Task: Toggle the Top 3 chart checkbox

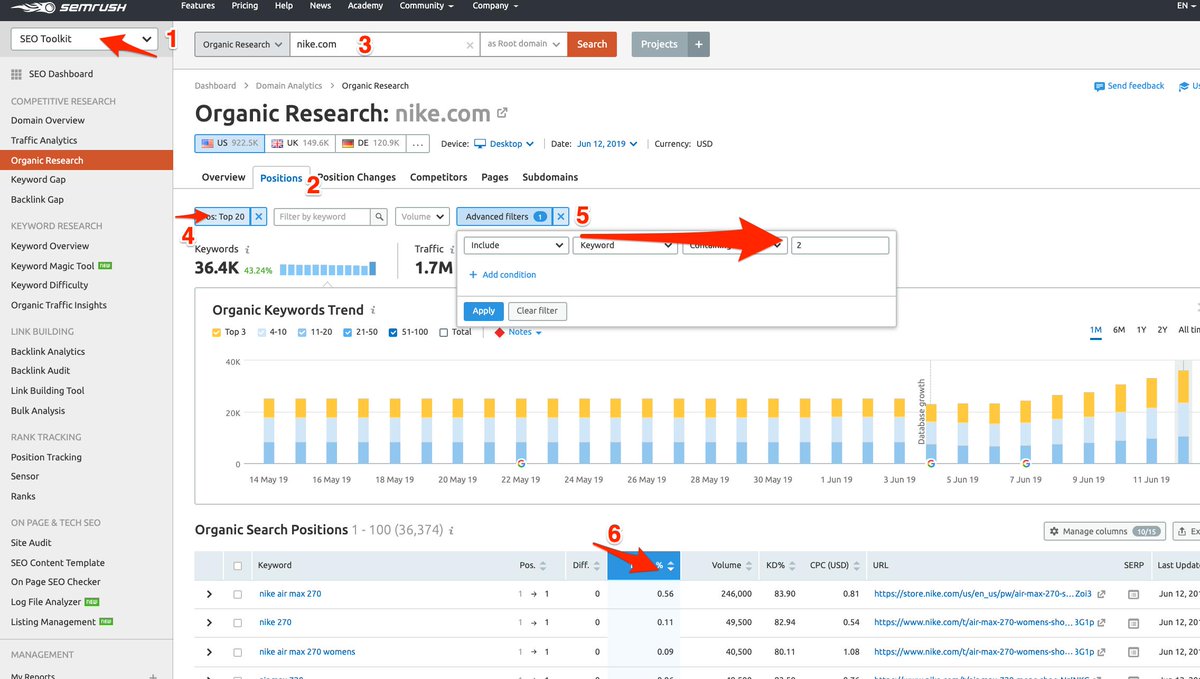Action: point(217,332)
